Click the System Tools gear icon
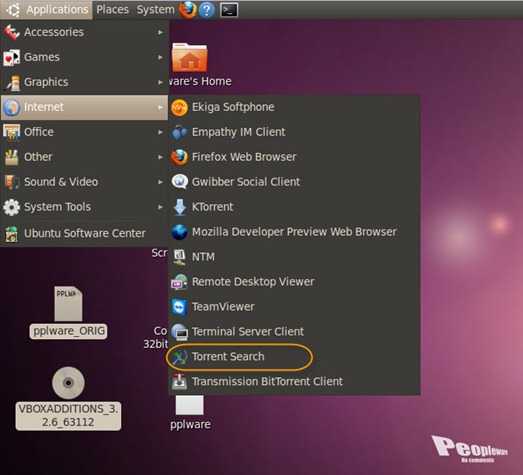 12,207
